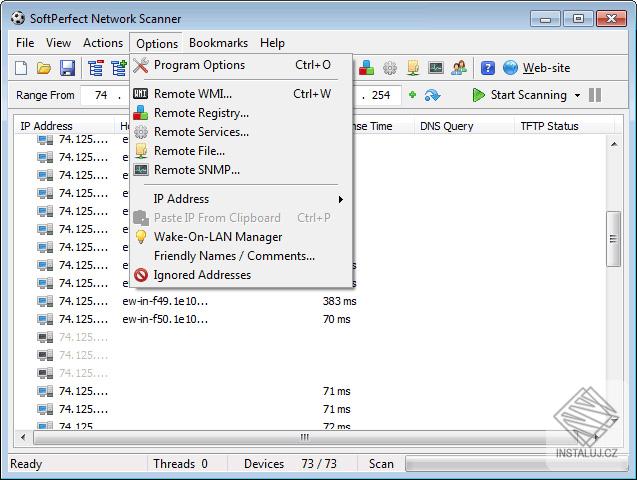Open the File menu
The image size is (637, 480).
point(25,43)
